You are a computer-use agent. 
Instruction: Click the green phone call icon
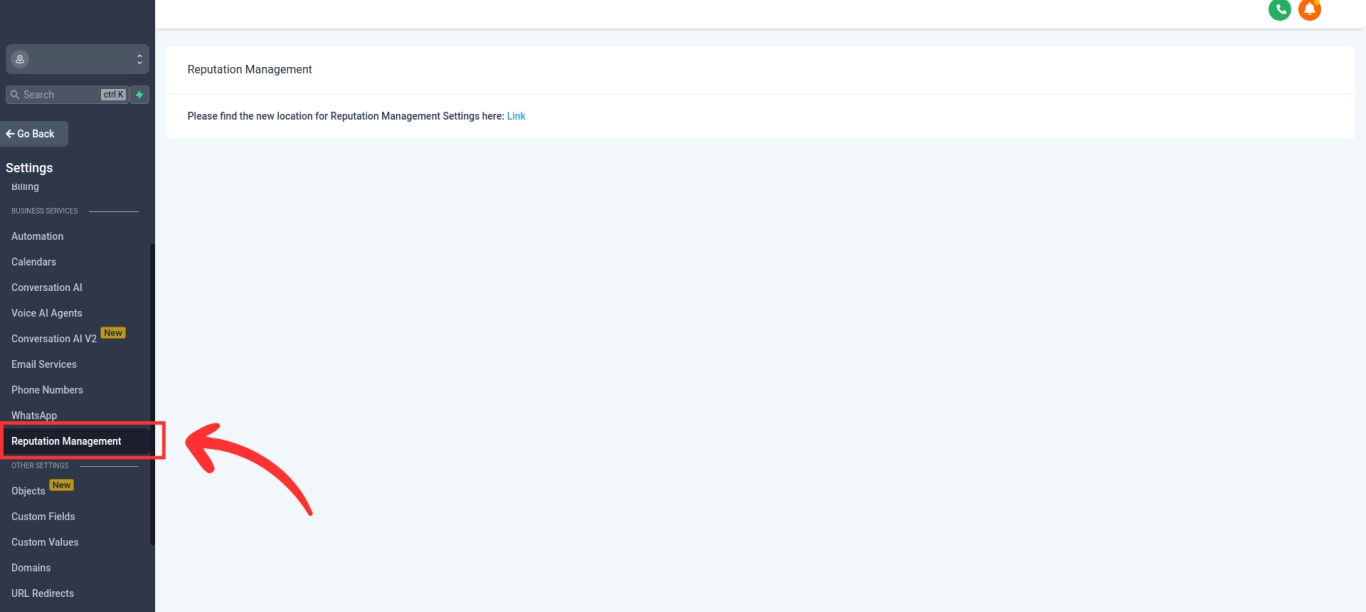[x=1279, y=9]
